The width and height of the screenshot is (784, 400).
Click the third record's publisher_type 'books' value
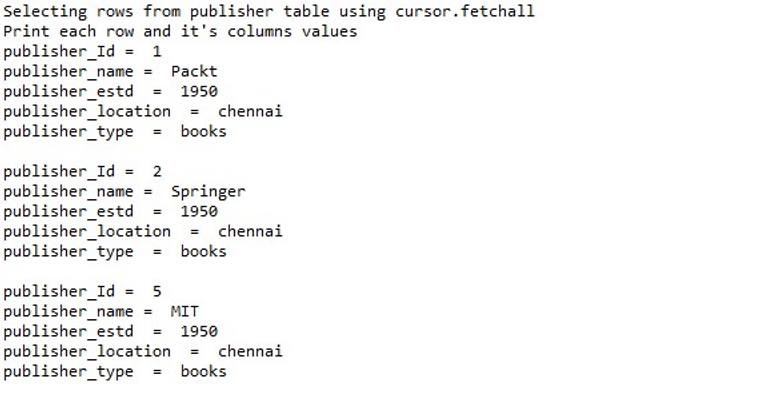click(204, 371)
